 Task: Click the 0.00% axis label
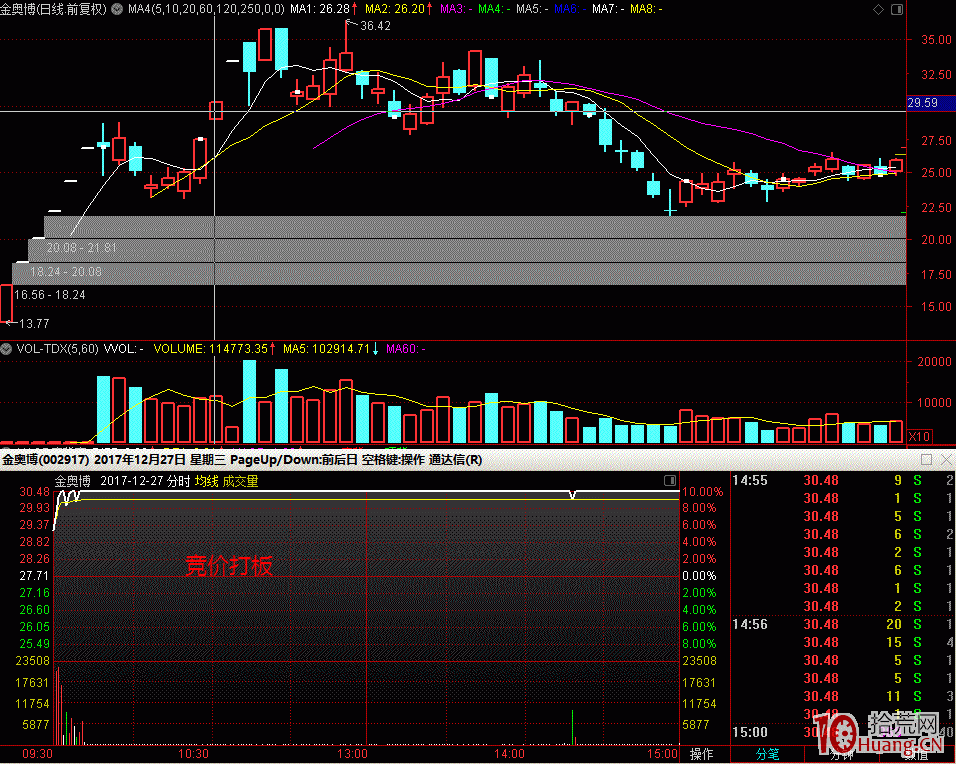click(699, 576)
